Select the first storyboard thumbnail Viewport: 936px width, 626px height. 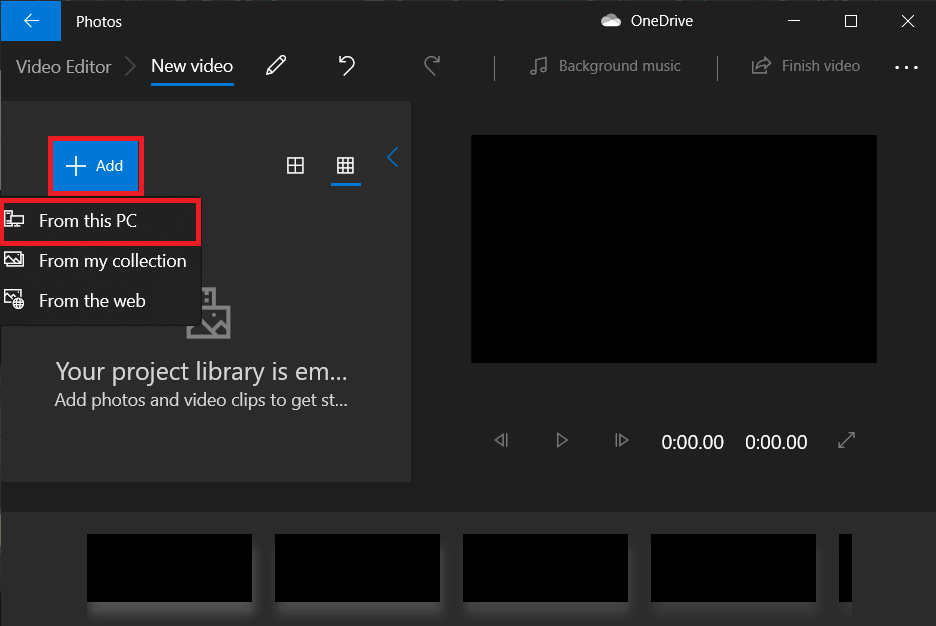click(x=169, y=568)
